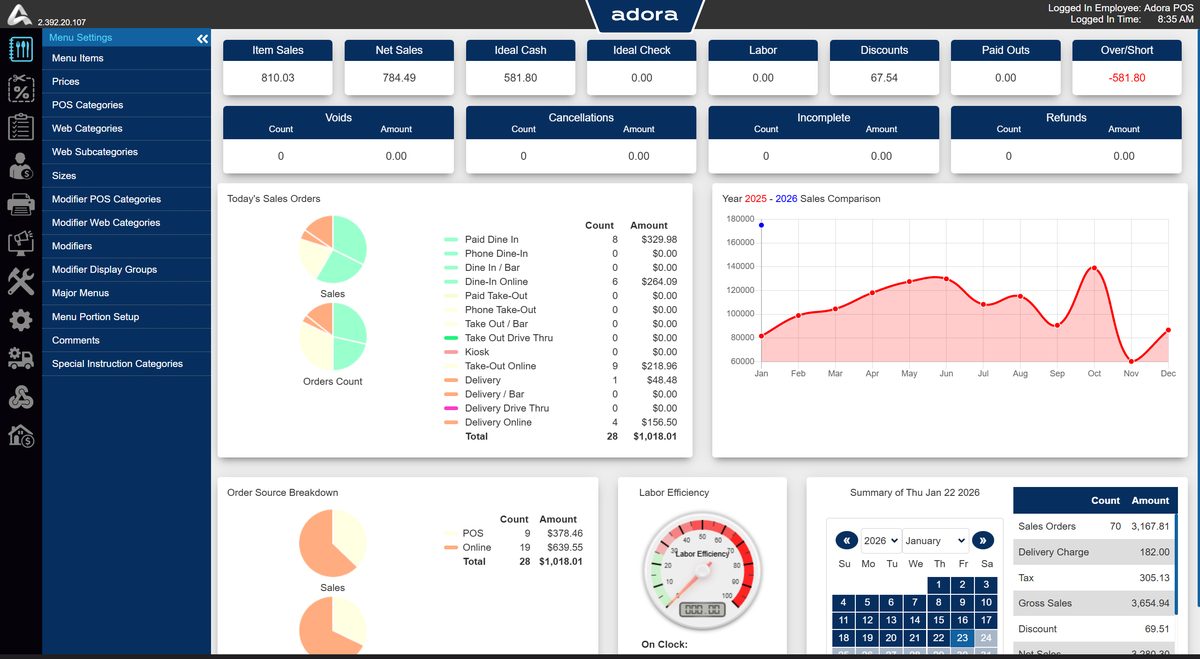
Task: Open Menu Portion Setup entry
Action: pos(126,317)
